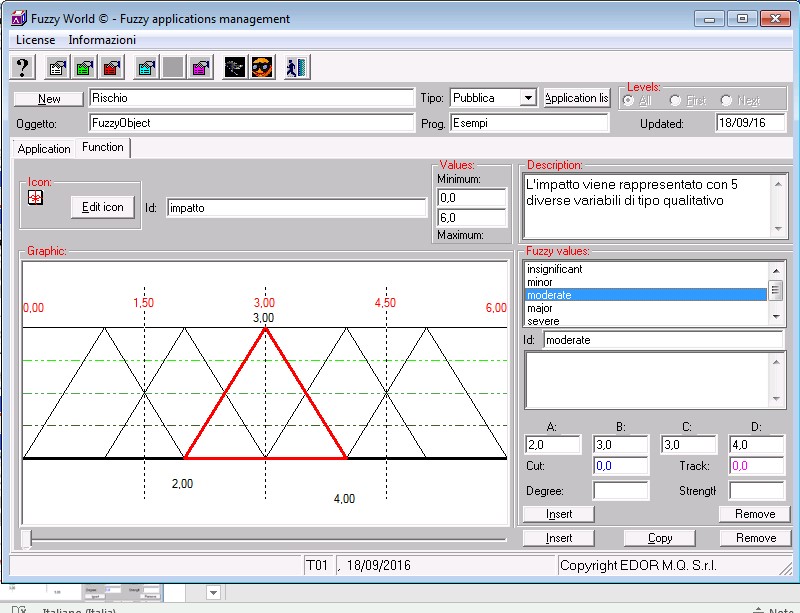Image resolution: width=800 pixels, height=613 pixels.
Task: Click Description box scroll down arrow
Action: 778,229
